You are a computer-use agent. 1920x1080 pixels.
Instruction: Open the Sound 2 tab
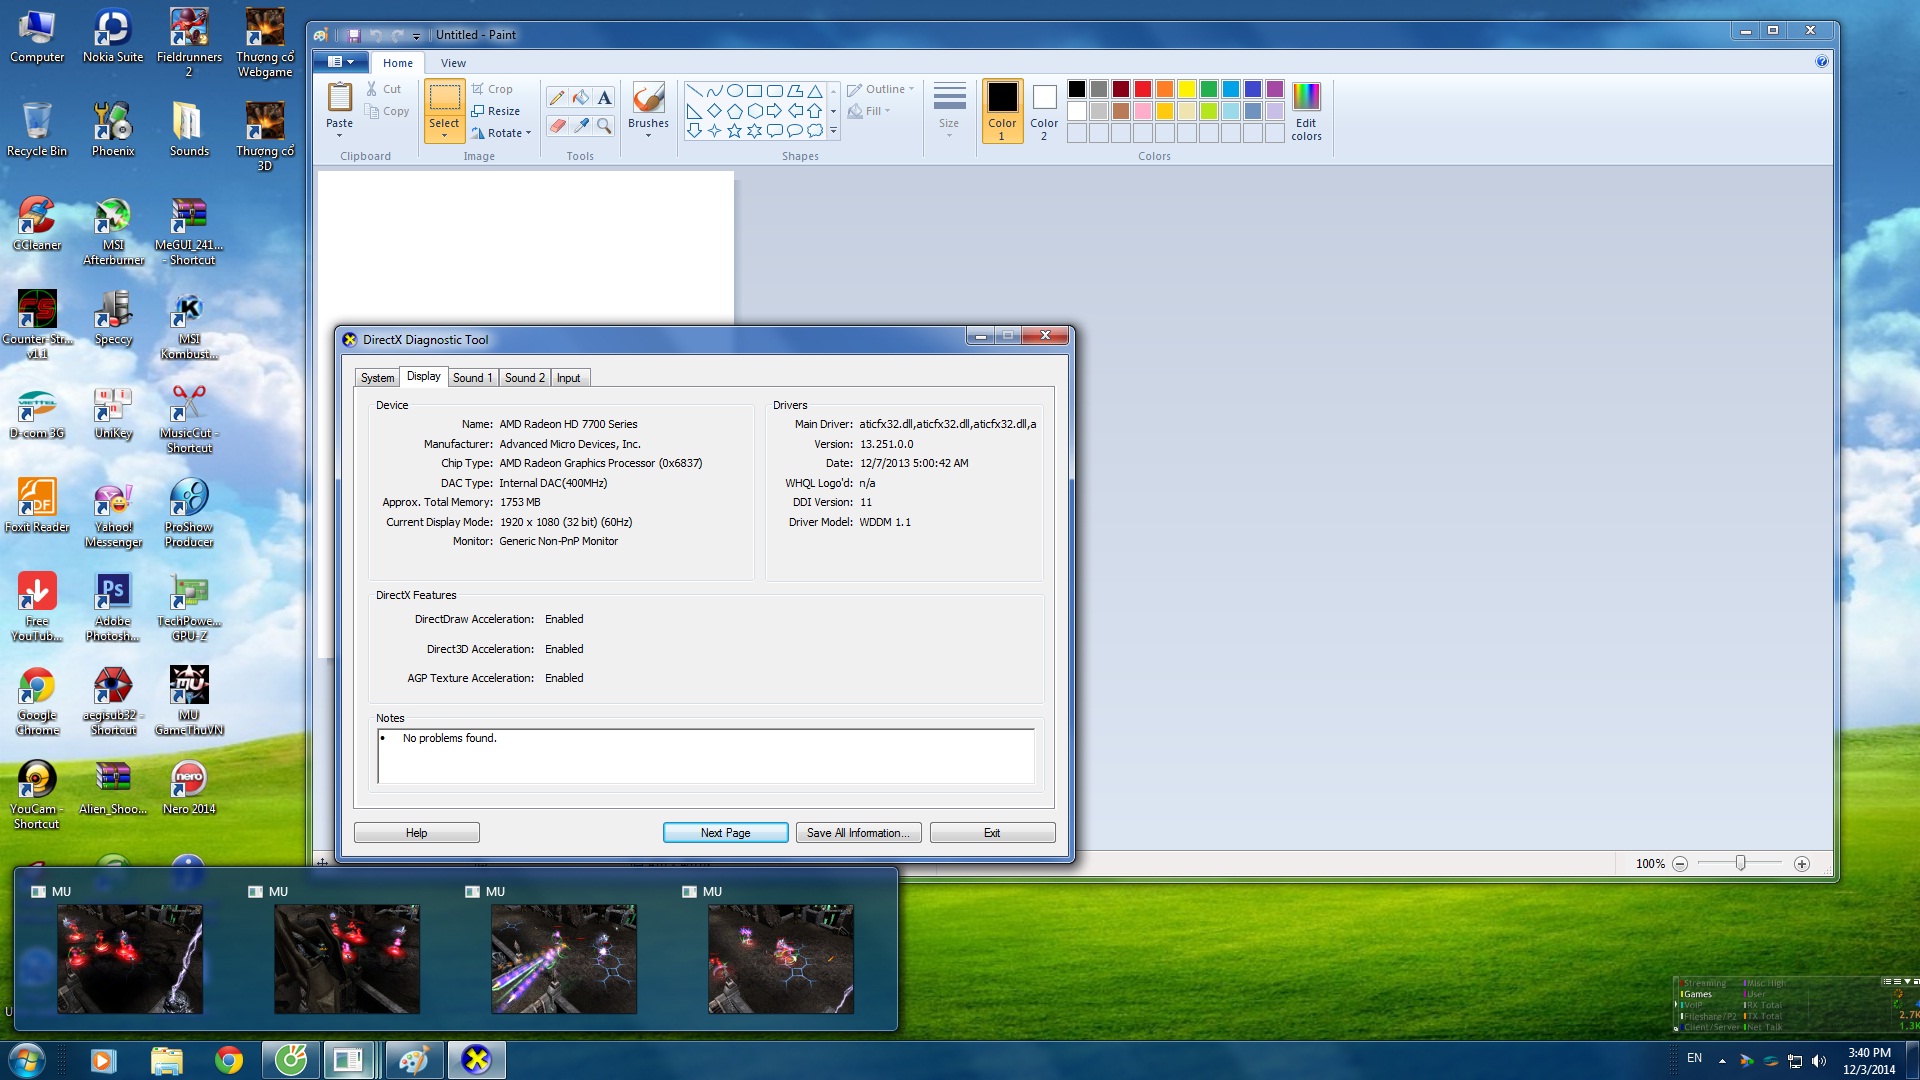tap(525, 378)
